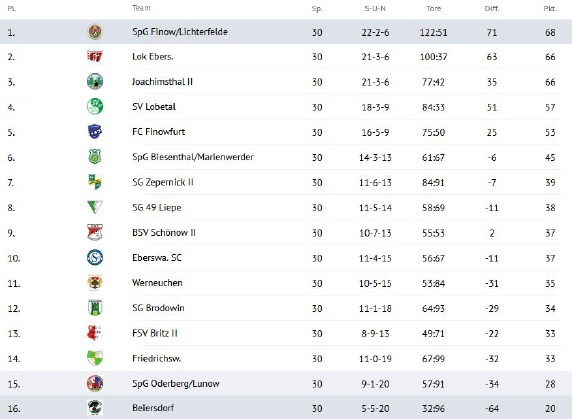Open the SpG Biesenthal/Marienwerder team link
This screenshot has width=572, height=419.
tap(193, 157)
